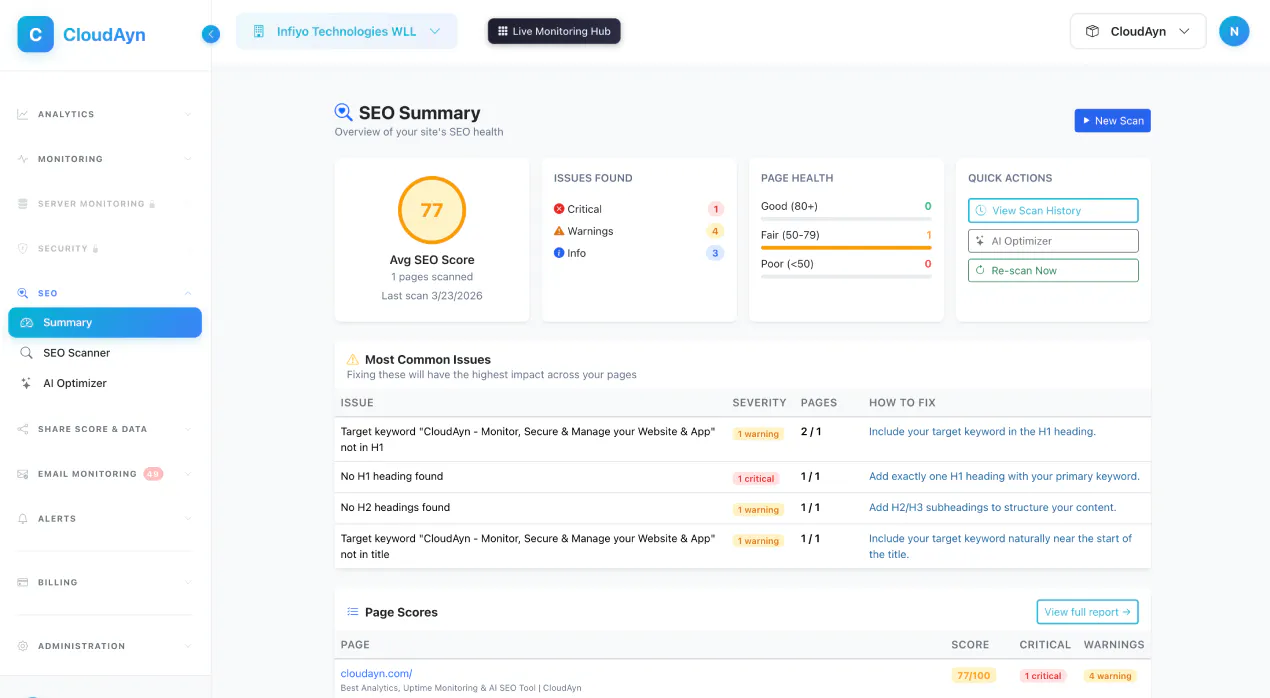Click the Page Scores list icon
This screenshot has height=698, width=1270.
(352, 612)
